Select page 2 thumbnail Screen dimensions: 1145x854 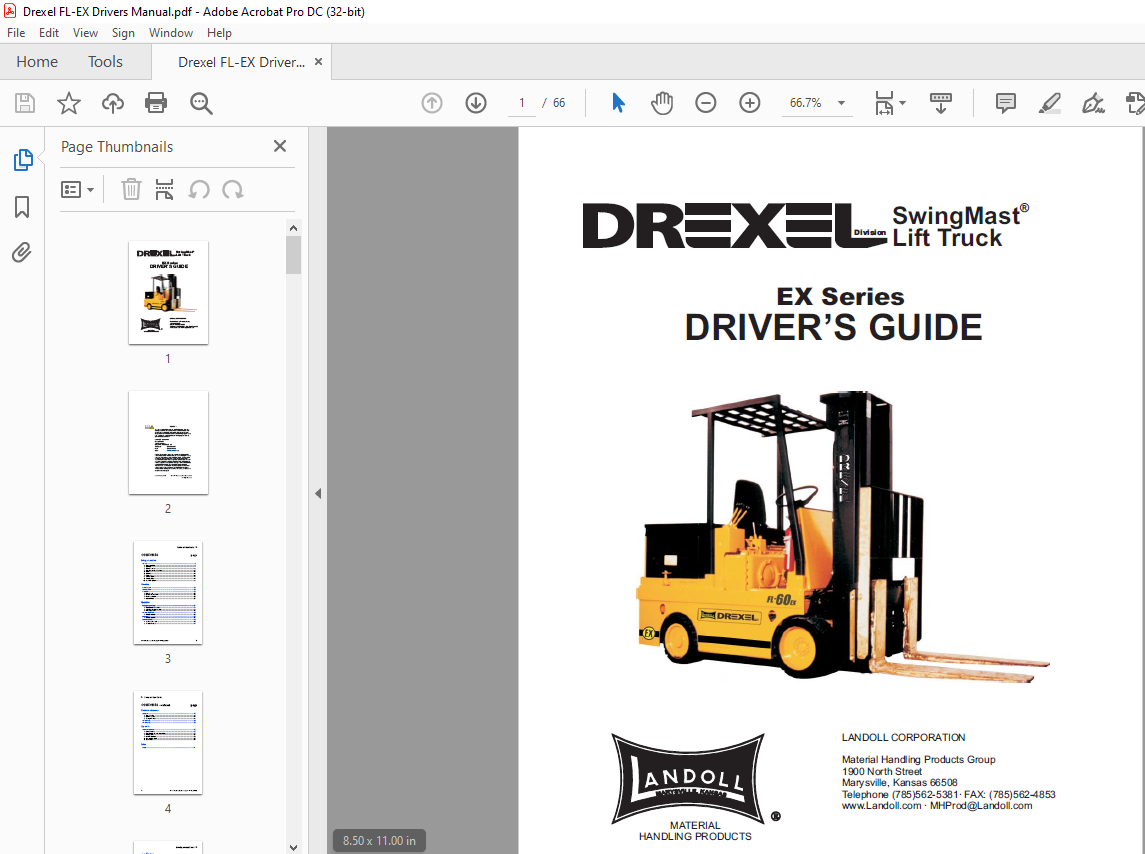tap(168, 443)
